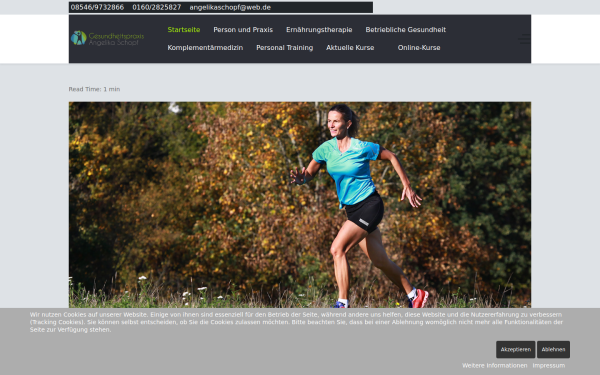Open the Personal Training page

coord(285,48)
